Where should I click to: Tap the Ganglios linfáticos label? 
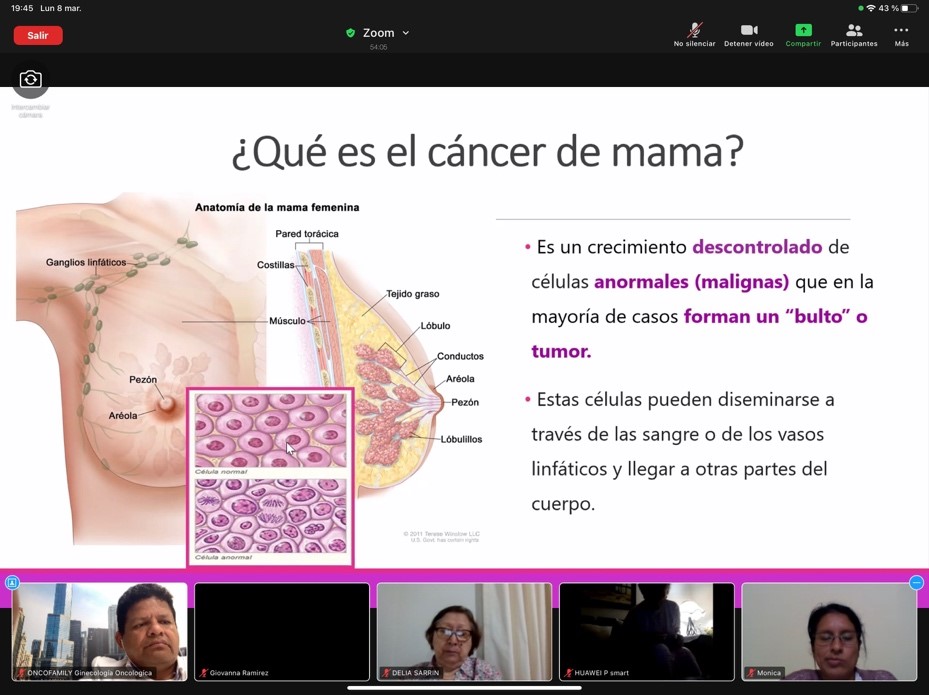pos(86,262)
